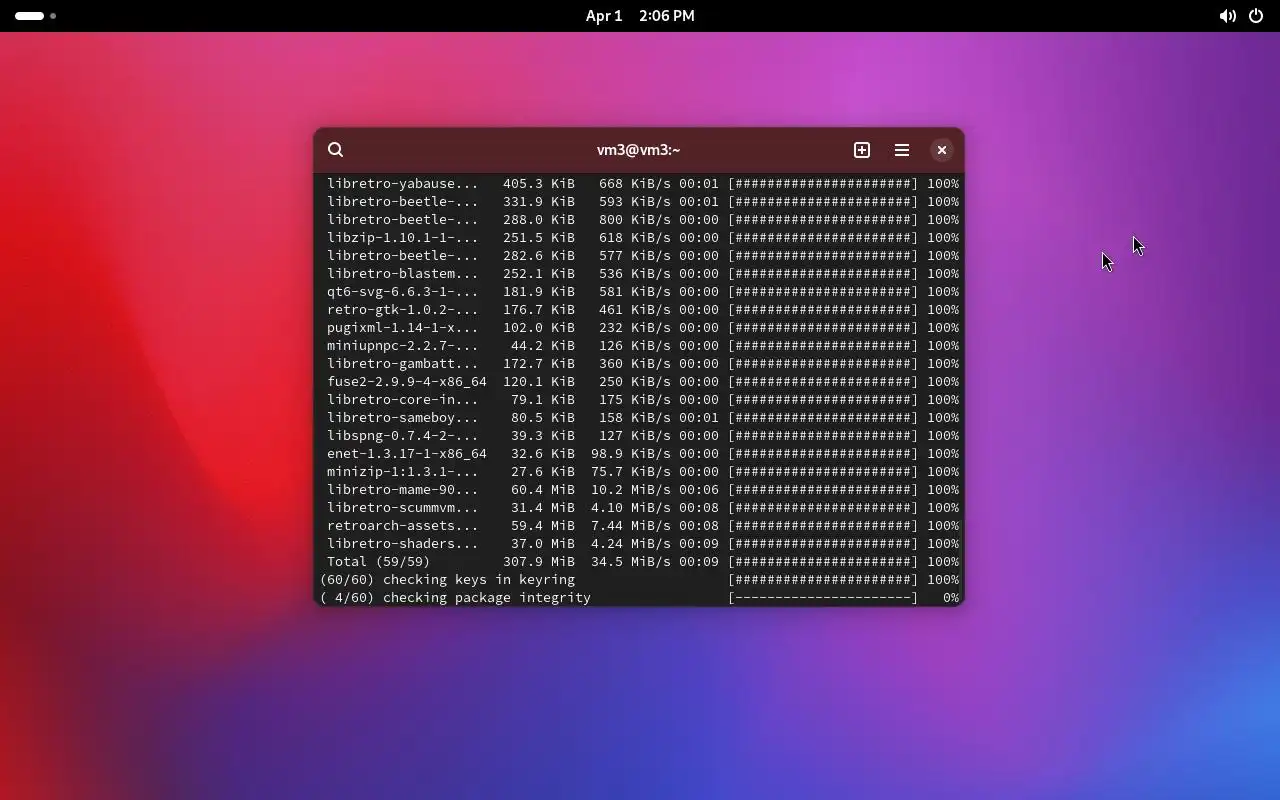Open a new terminal tab
Viewport: 1280px width, 800px height.
tap(862, 150)
